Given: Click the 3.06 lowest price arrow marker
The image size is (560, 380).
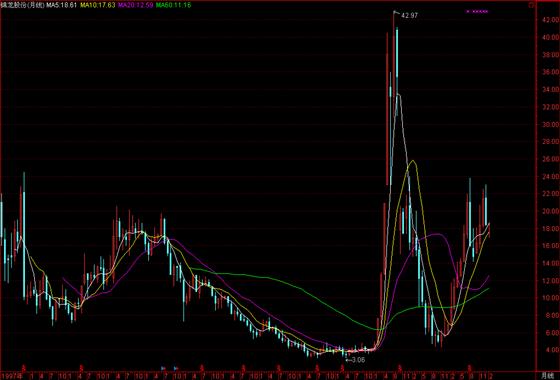Looking at the screenshot, I should pyautogui.click(x=355, y=360).
